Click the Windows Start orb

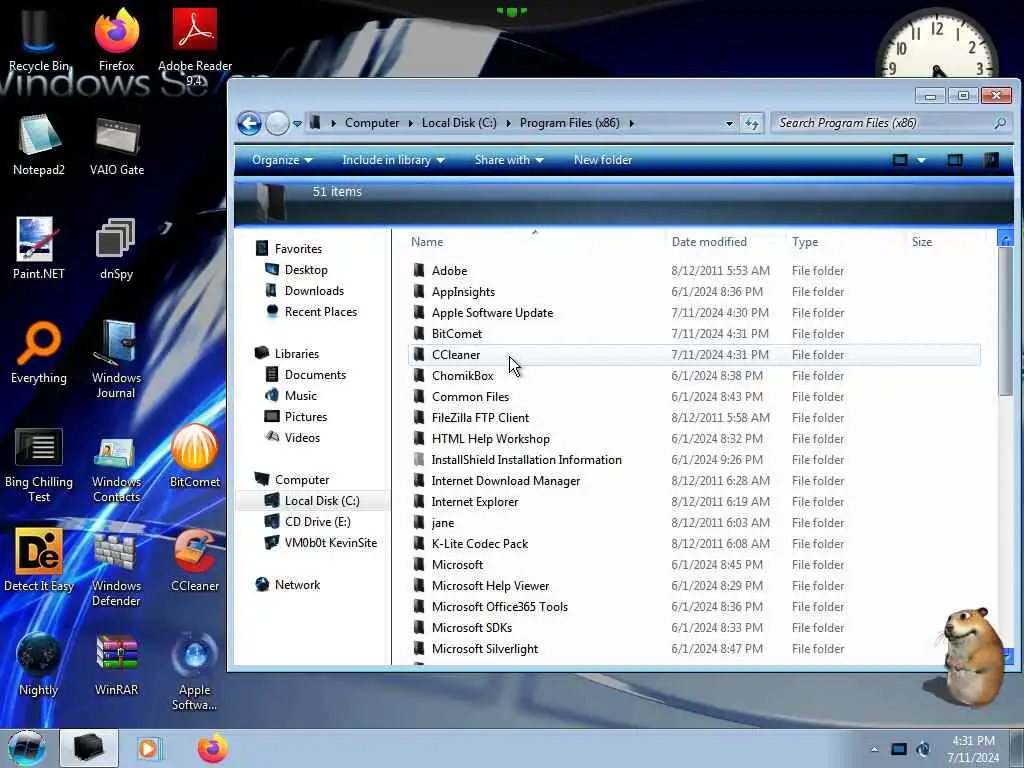[26, 748]
